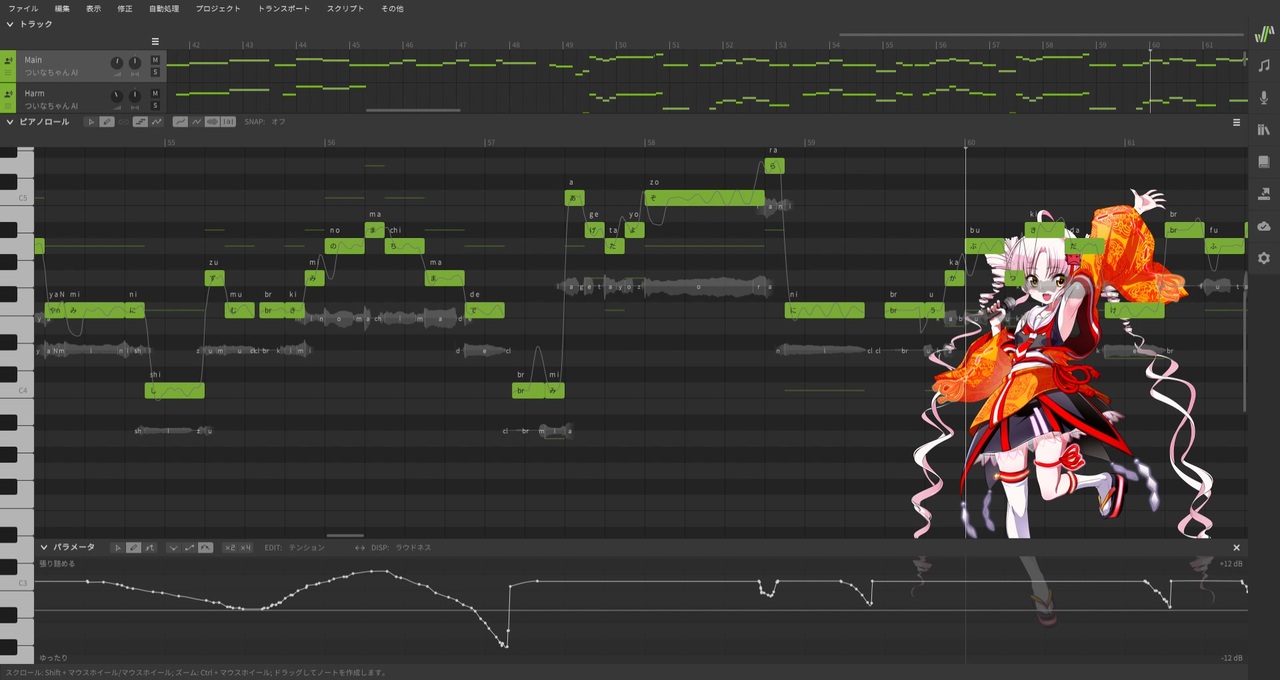Image resolution: width=1280 pixels, height=680 pixels.
Task: Open the render export panel in the sidebar
Action: (x=1264, y=194)
